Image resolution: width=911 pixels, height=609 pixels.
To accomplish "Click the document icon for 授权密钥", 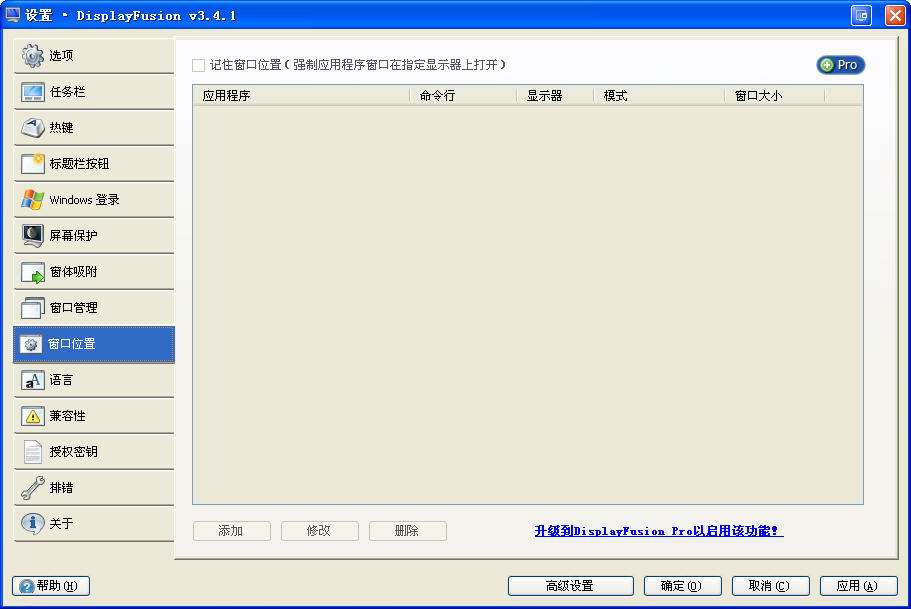I will point(33,452).
